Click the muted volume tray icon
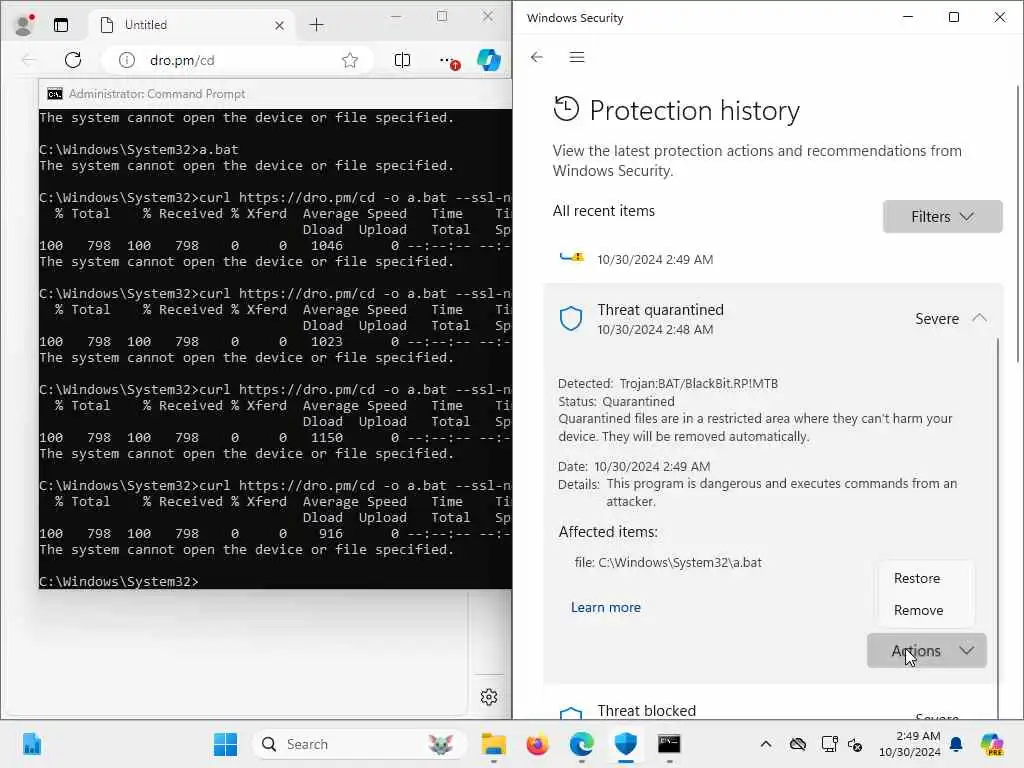 (856, 744)
